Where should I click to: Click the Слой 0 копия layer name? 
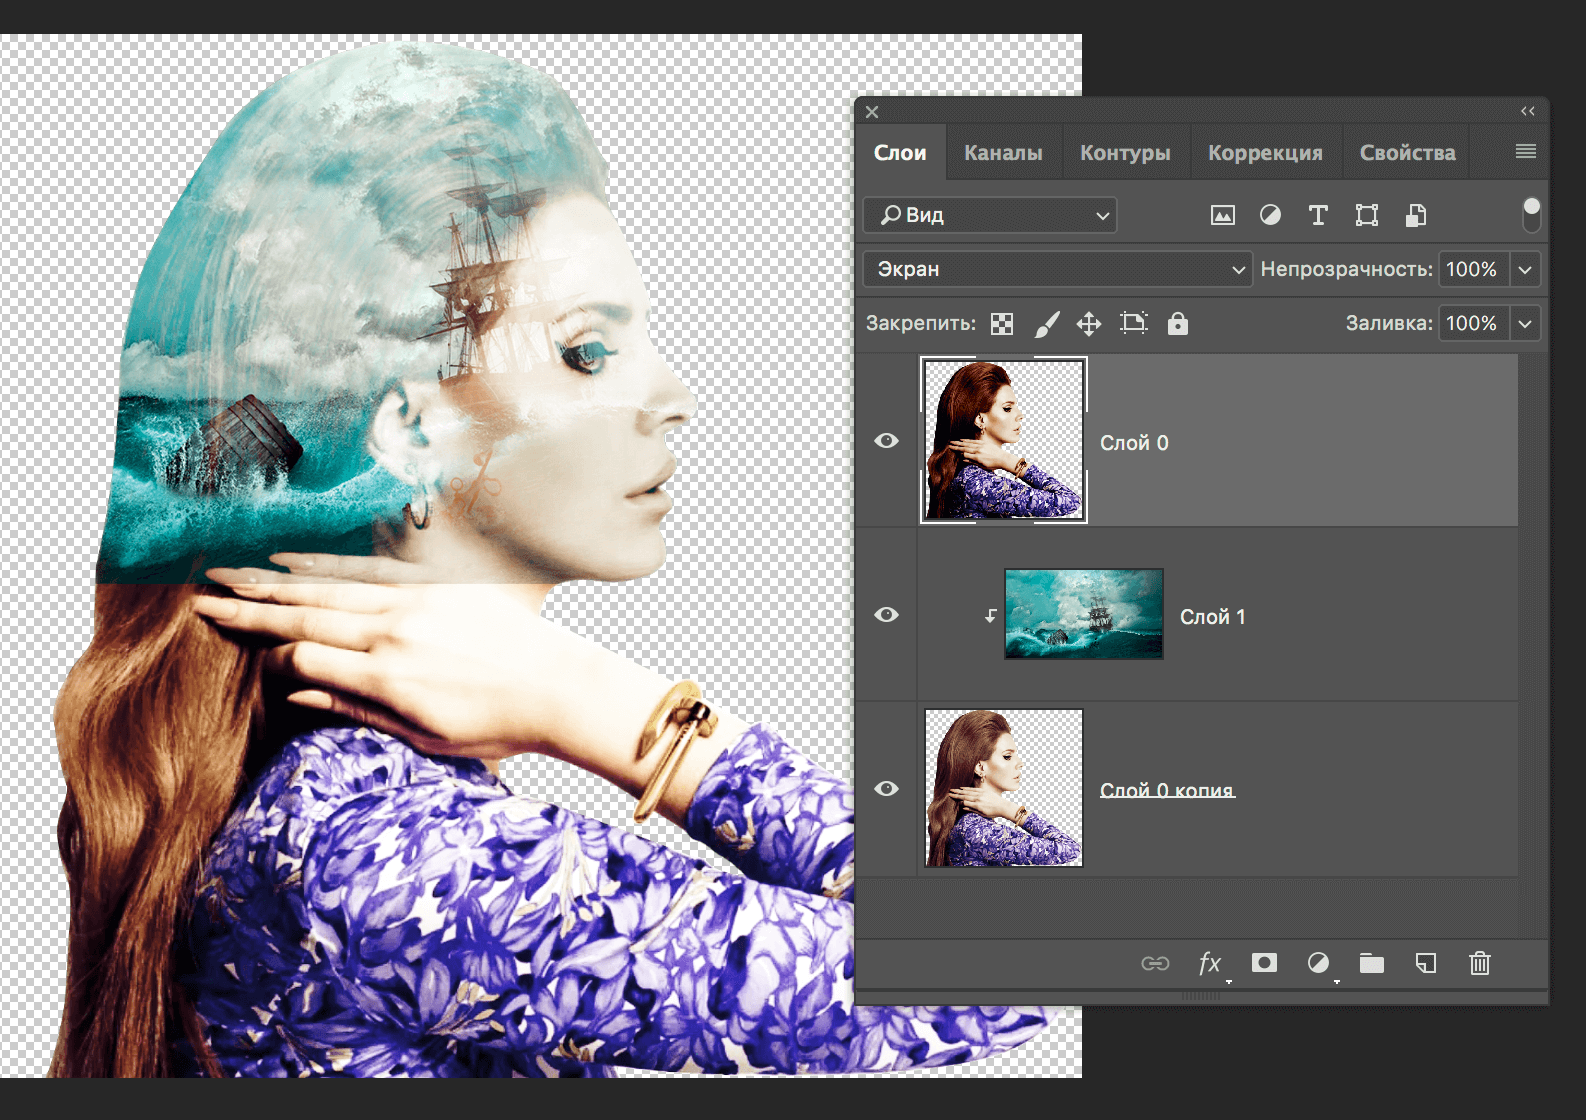pyautogui.click(x=1167, y=790)
